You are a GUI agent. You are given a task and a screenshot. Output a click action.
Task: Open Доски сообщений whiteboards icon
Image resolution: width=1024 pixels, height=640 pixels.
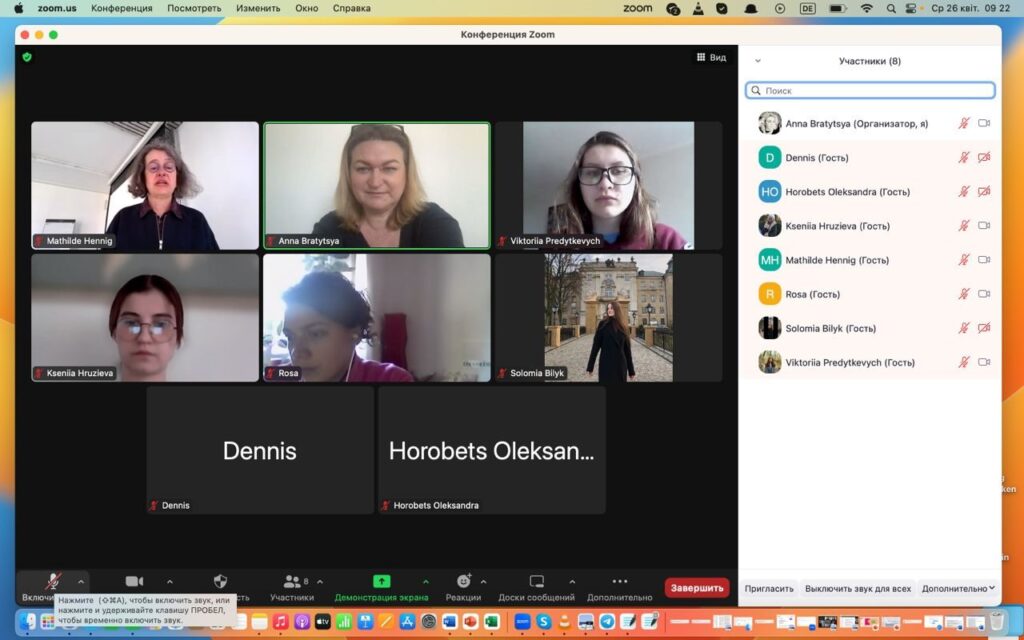click(x=537, y=581)
